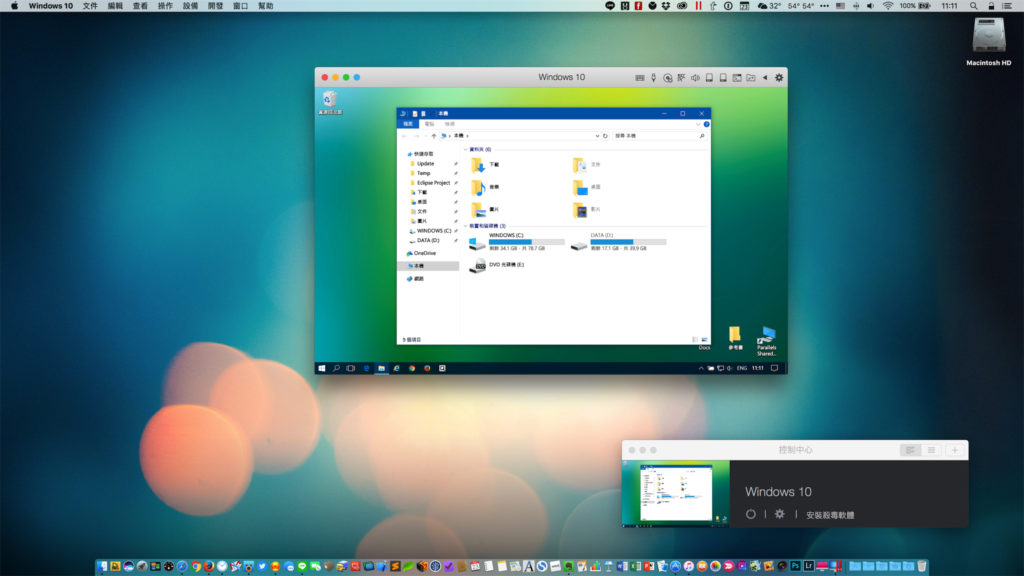Open the 檢視 menu in macOS menu bar
Image resolution: width=1024 pixels, height=576 pixels.
click(140, 6)
